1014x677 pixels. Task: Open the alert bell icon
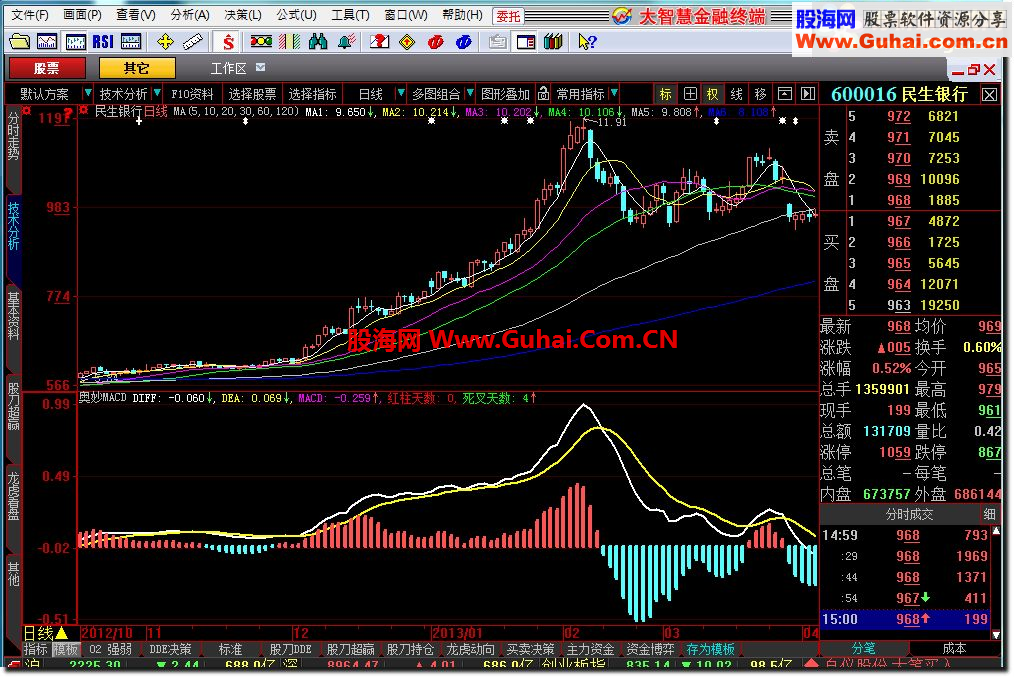346,42
